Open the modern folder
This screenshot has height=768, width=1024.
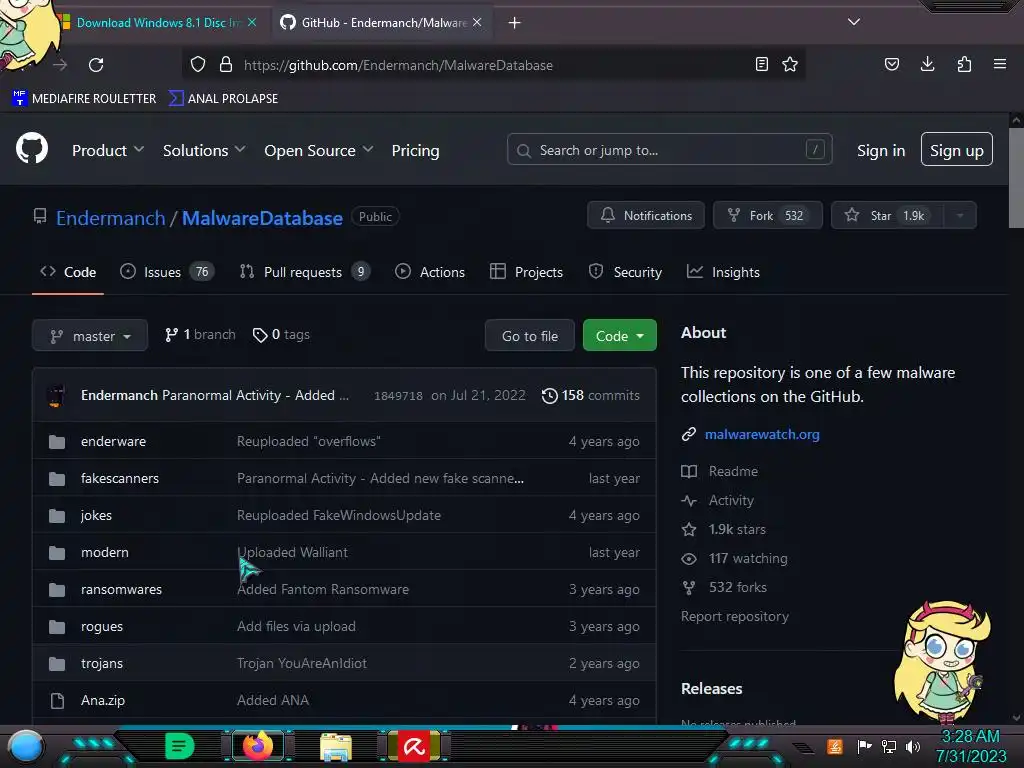pos(104,552)
